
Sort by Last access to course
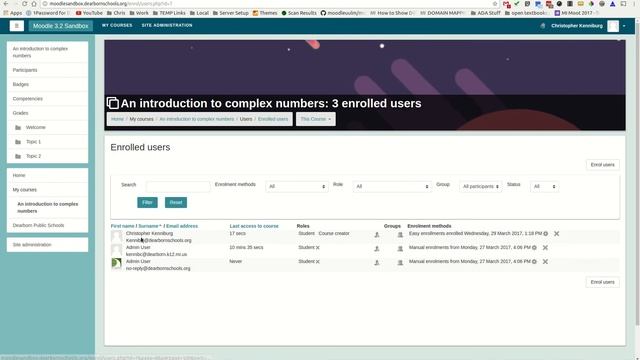pyautogui.click(x=254, y=226)
